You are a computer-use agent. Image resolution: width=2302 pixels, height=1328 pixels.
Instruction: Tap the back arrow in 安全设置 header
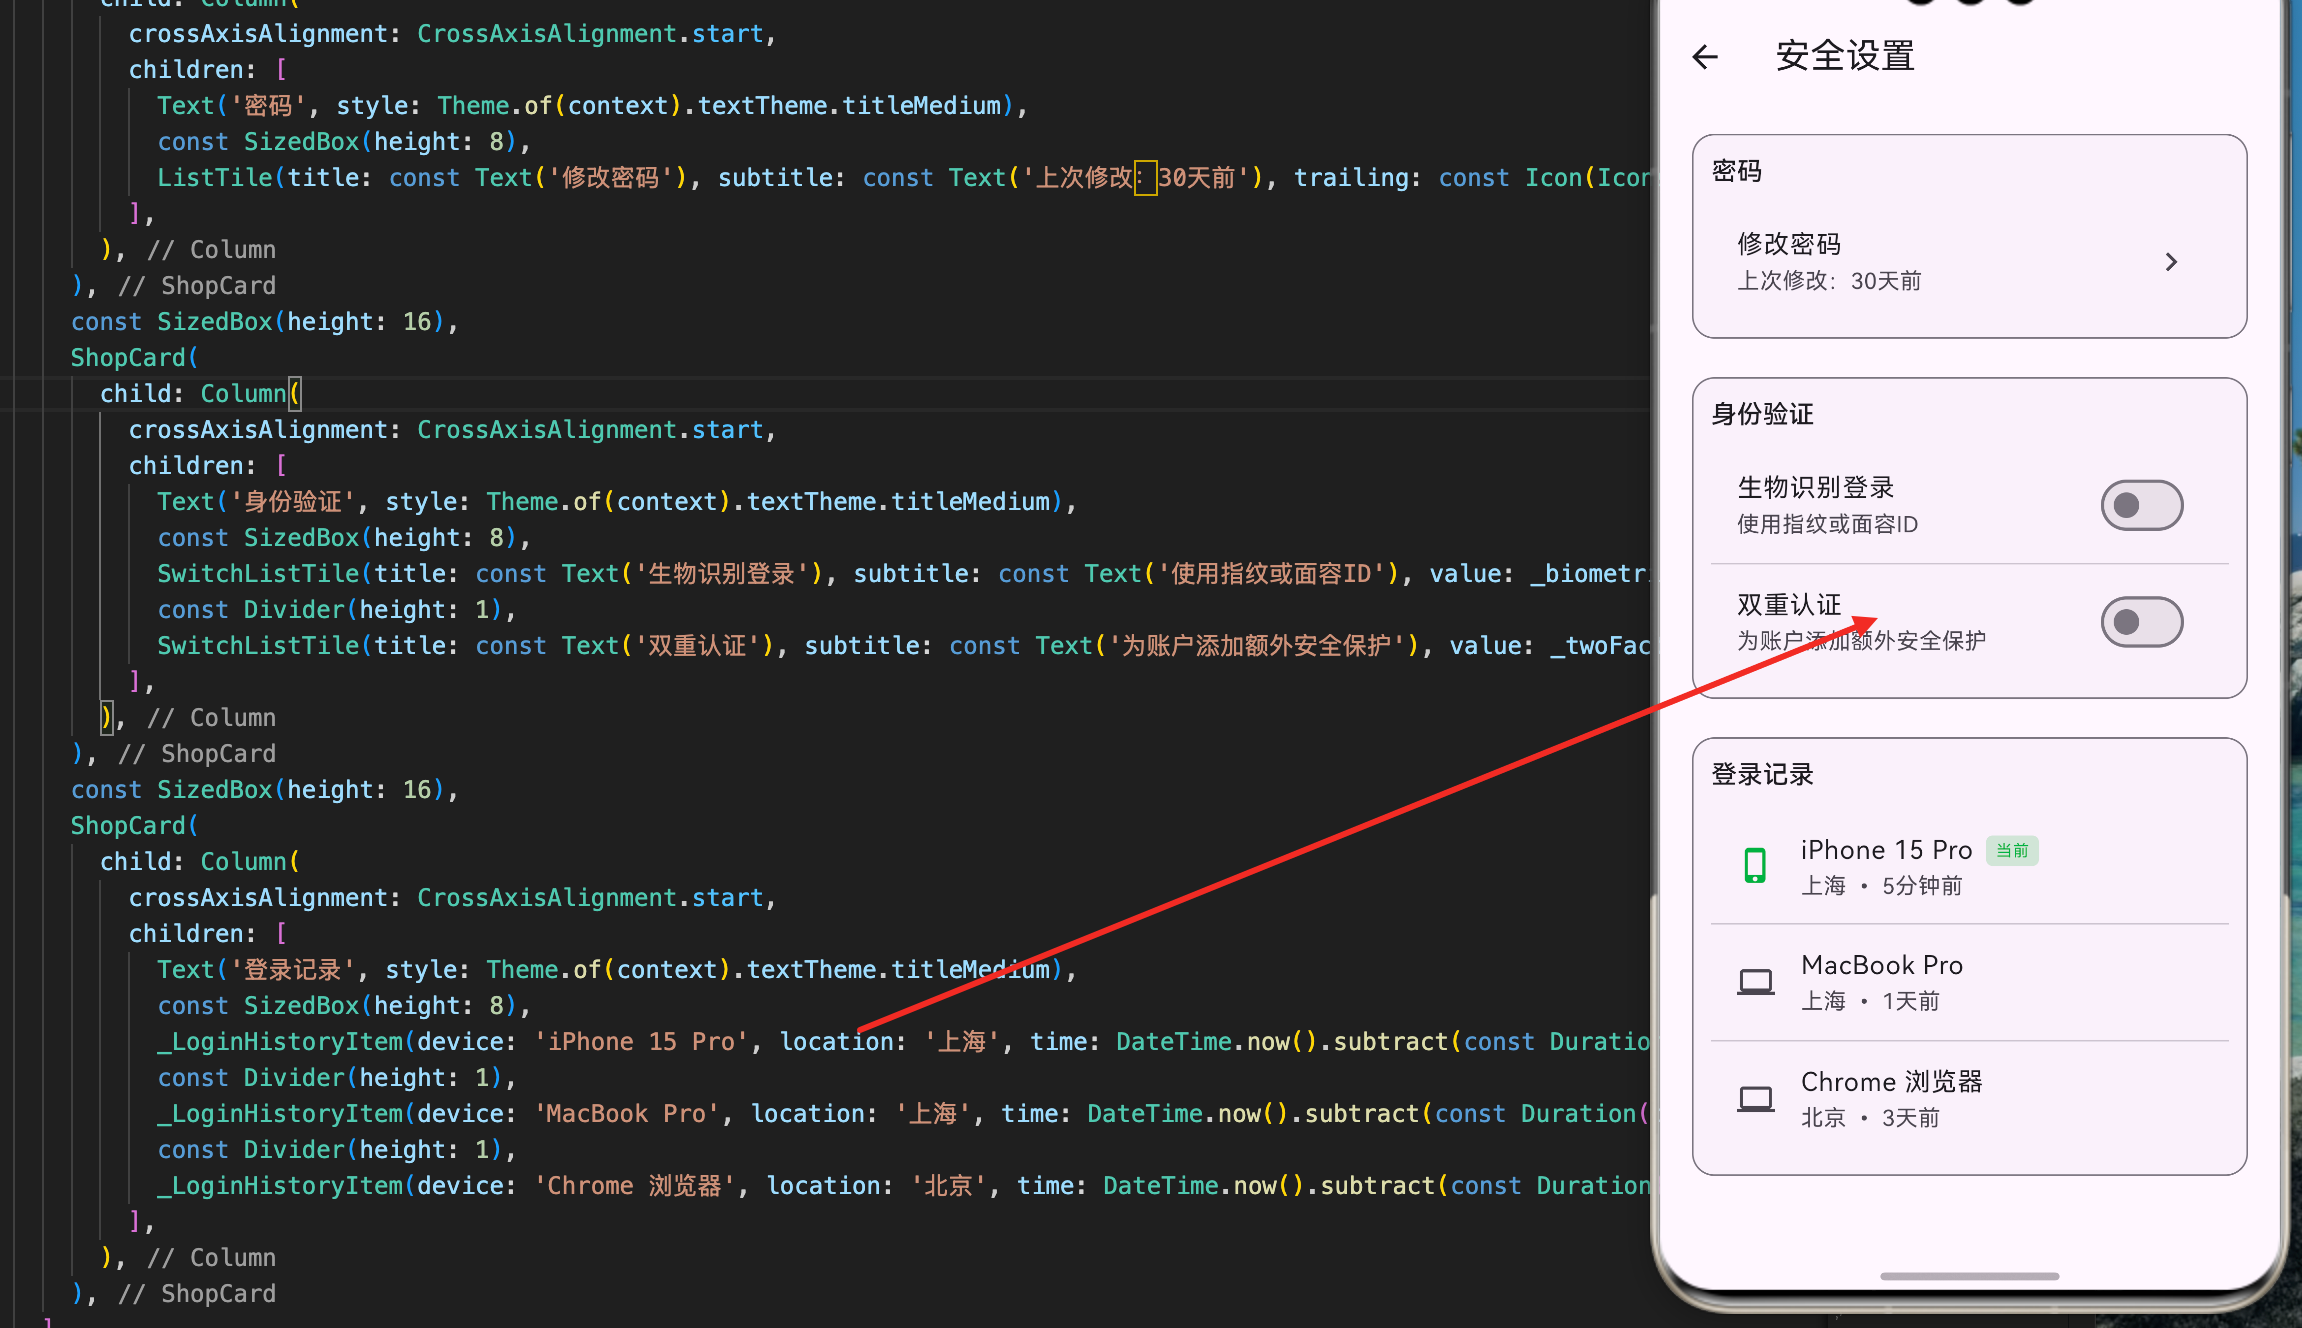point(1705,57)
